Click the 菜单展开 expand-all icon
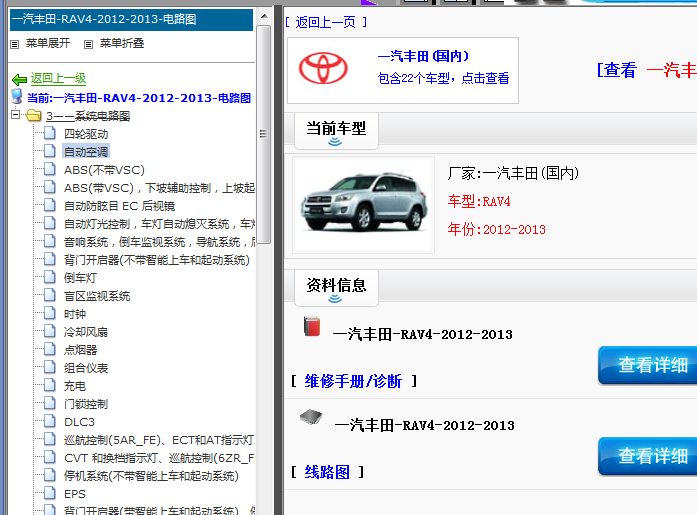 pos(15,44)
